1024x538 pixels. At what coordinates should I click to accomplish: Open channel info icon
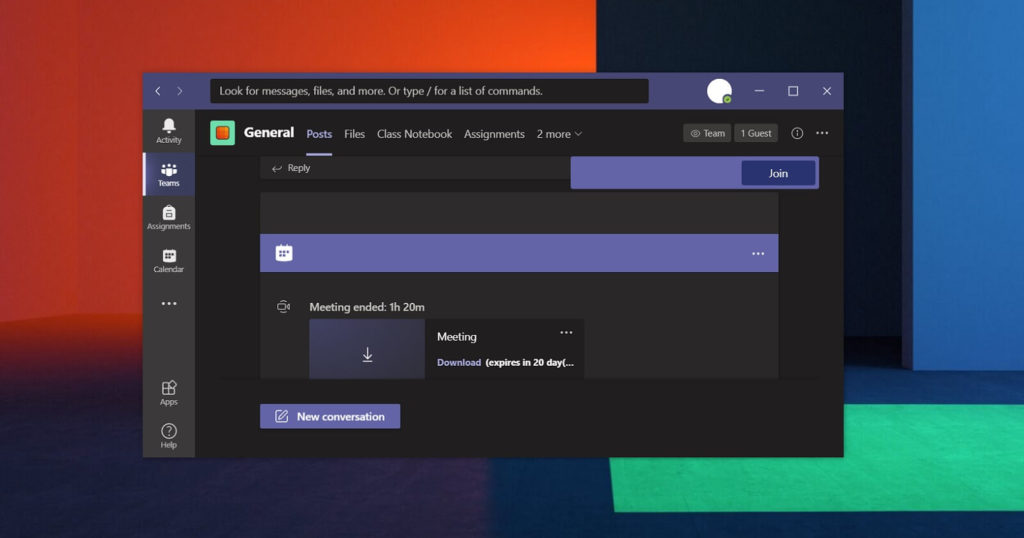point(797,133)
